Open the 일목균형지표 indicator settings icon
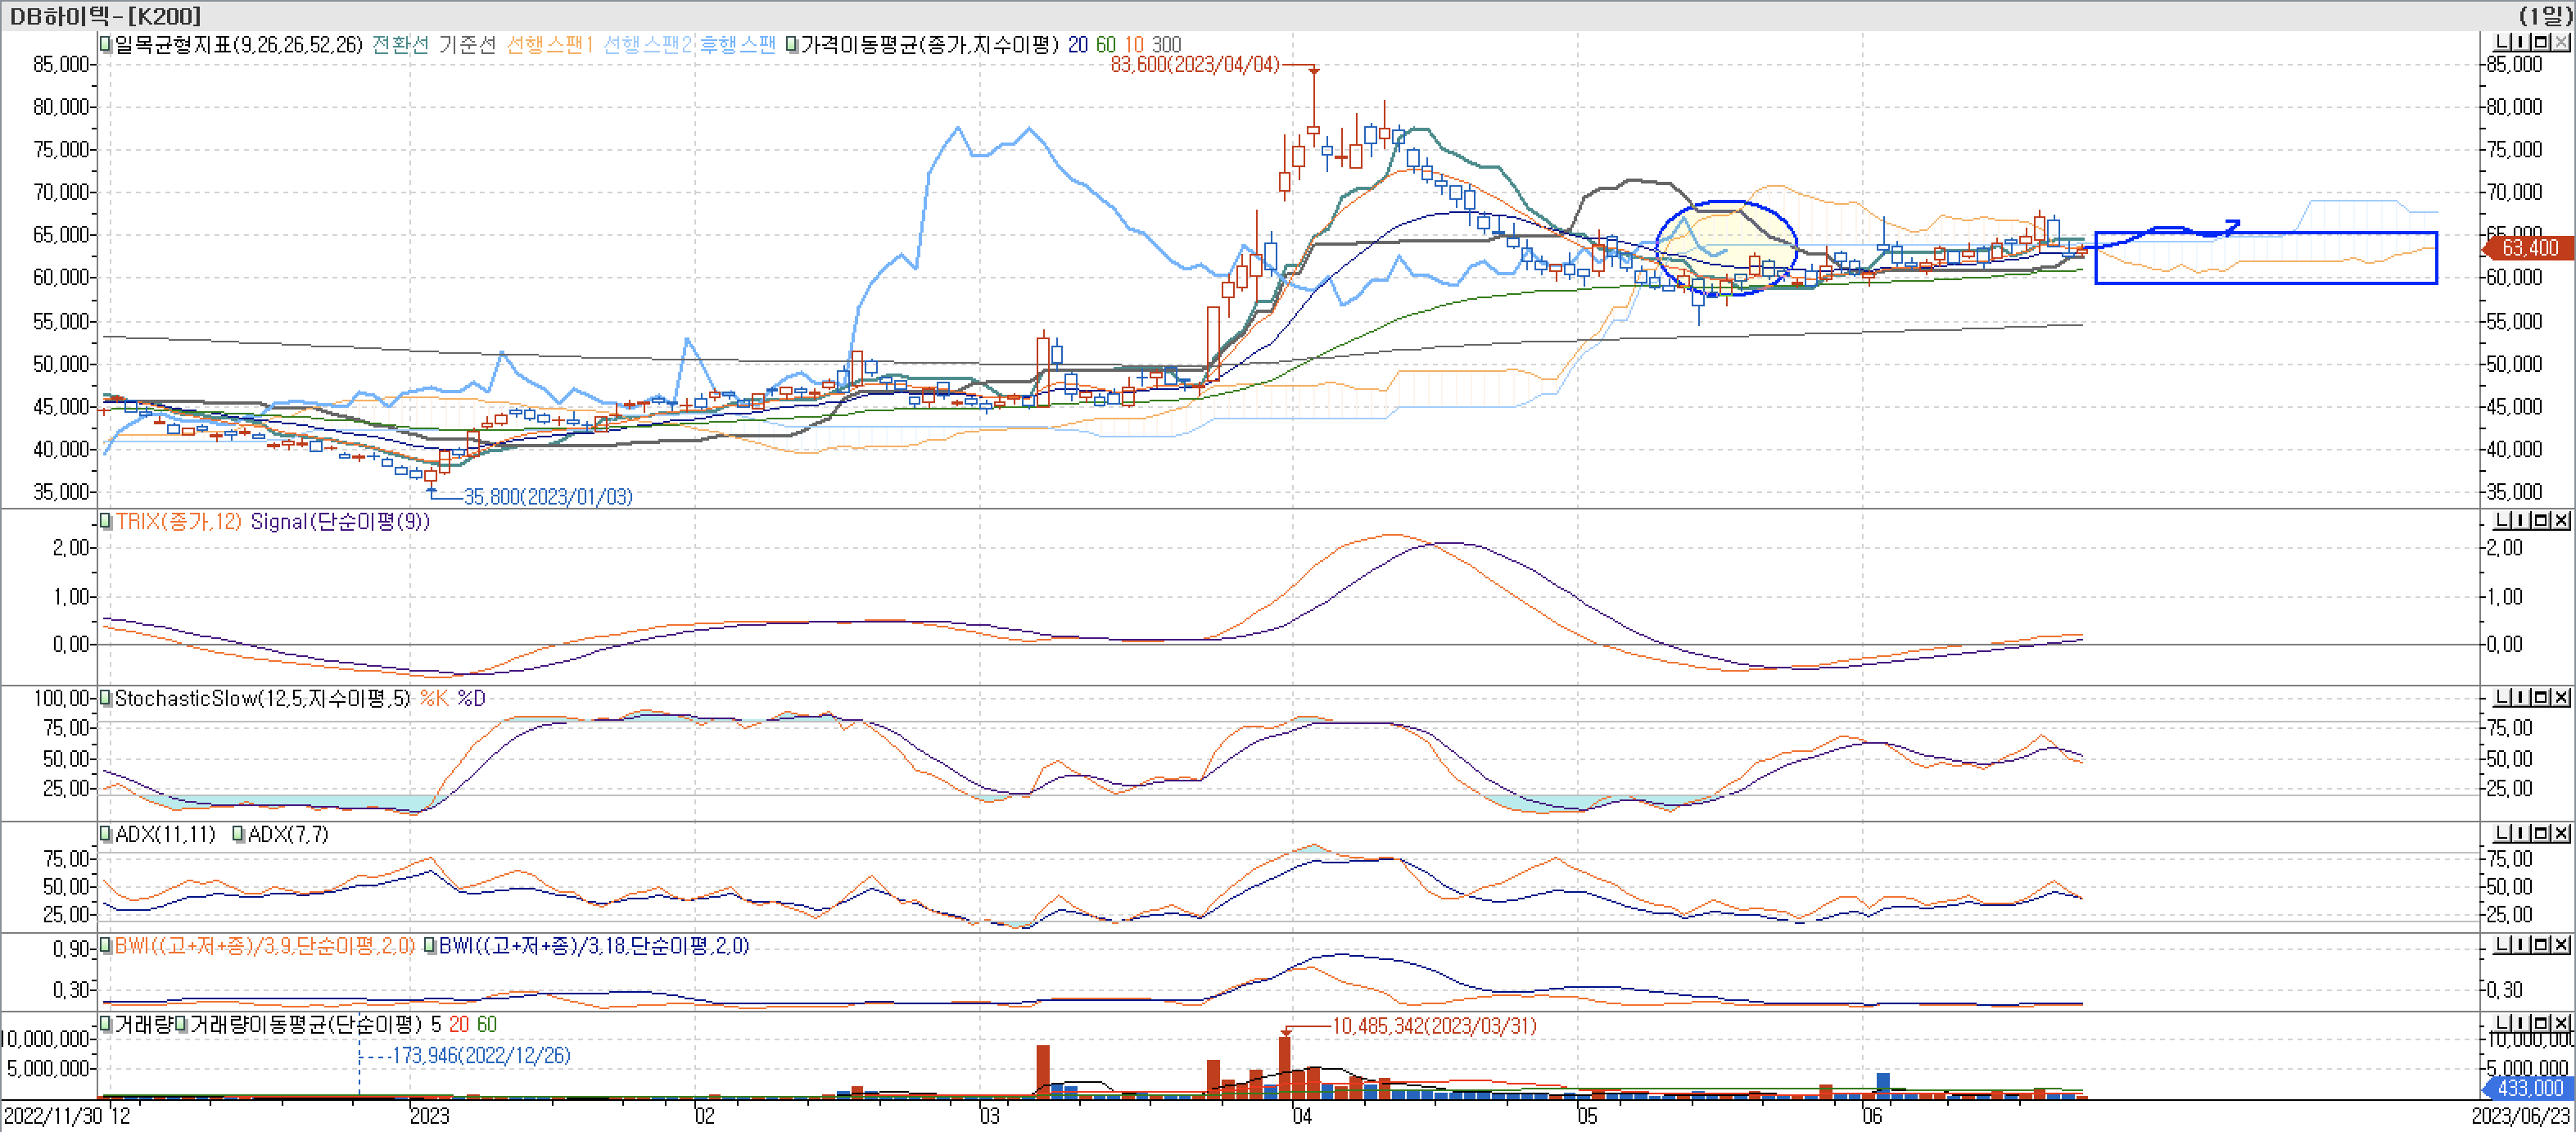 coord(103,44)
